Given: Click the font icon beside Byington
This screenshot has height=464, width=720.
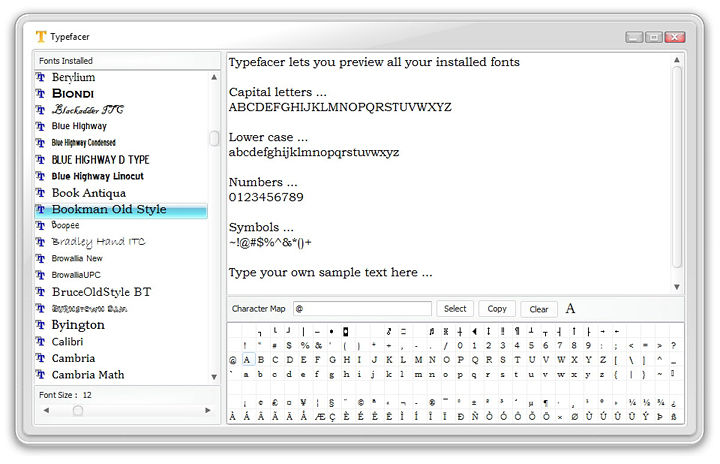Looking at the screenshot, I should pos(41,325).
